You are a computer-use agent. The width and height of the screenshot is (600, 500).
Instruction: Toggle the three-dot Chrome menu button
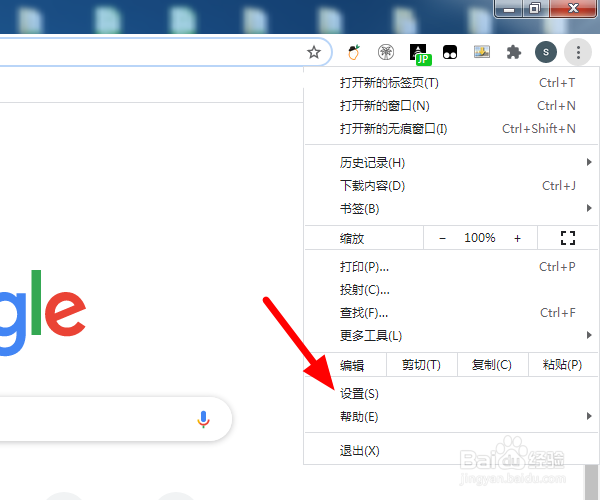coord(578,52)
